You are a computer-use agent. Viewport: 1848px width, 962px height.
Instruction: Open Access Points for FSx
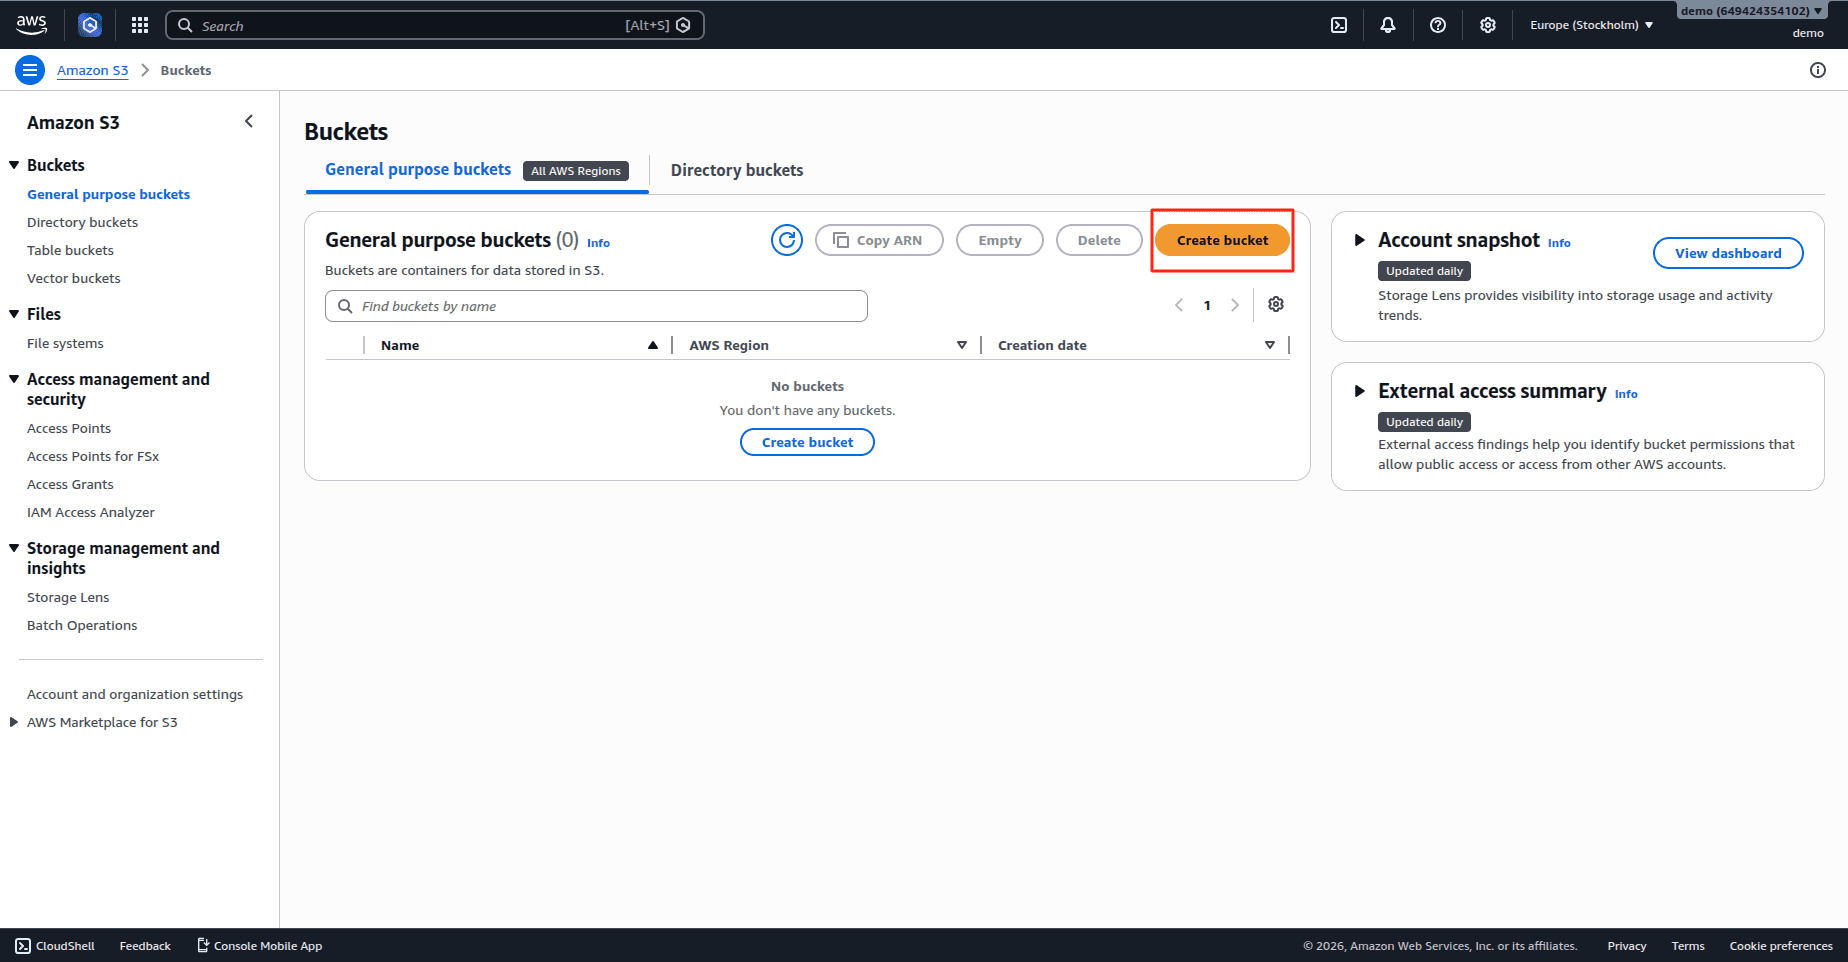click(93, 456)
